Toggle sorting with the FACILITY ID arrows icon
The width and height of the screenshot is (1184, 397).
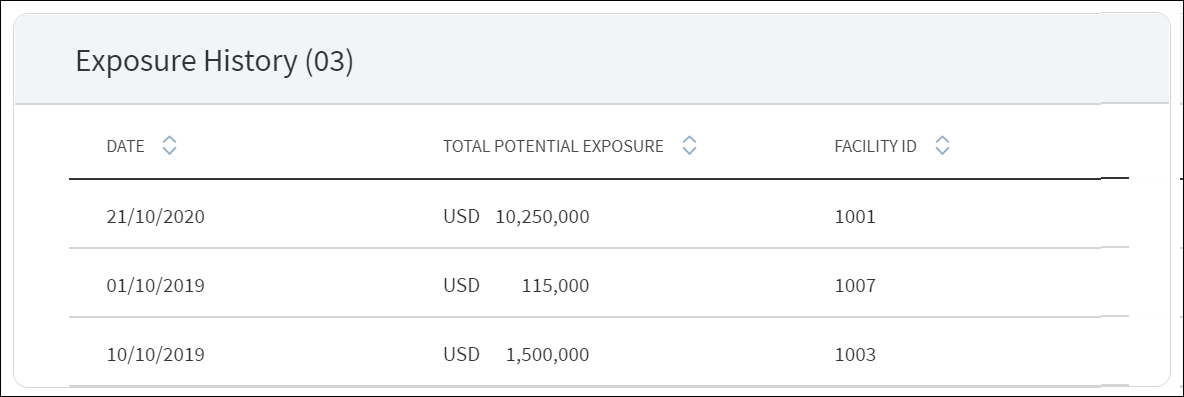(x=942, y=146)
